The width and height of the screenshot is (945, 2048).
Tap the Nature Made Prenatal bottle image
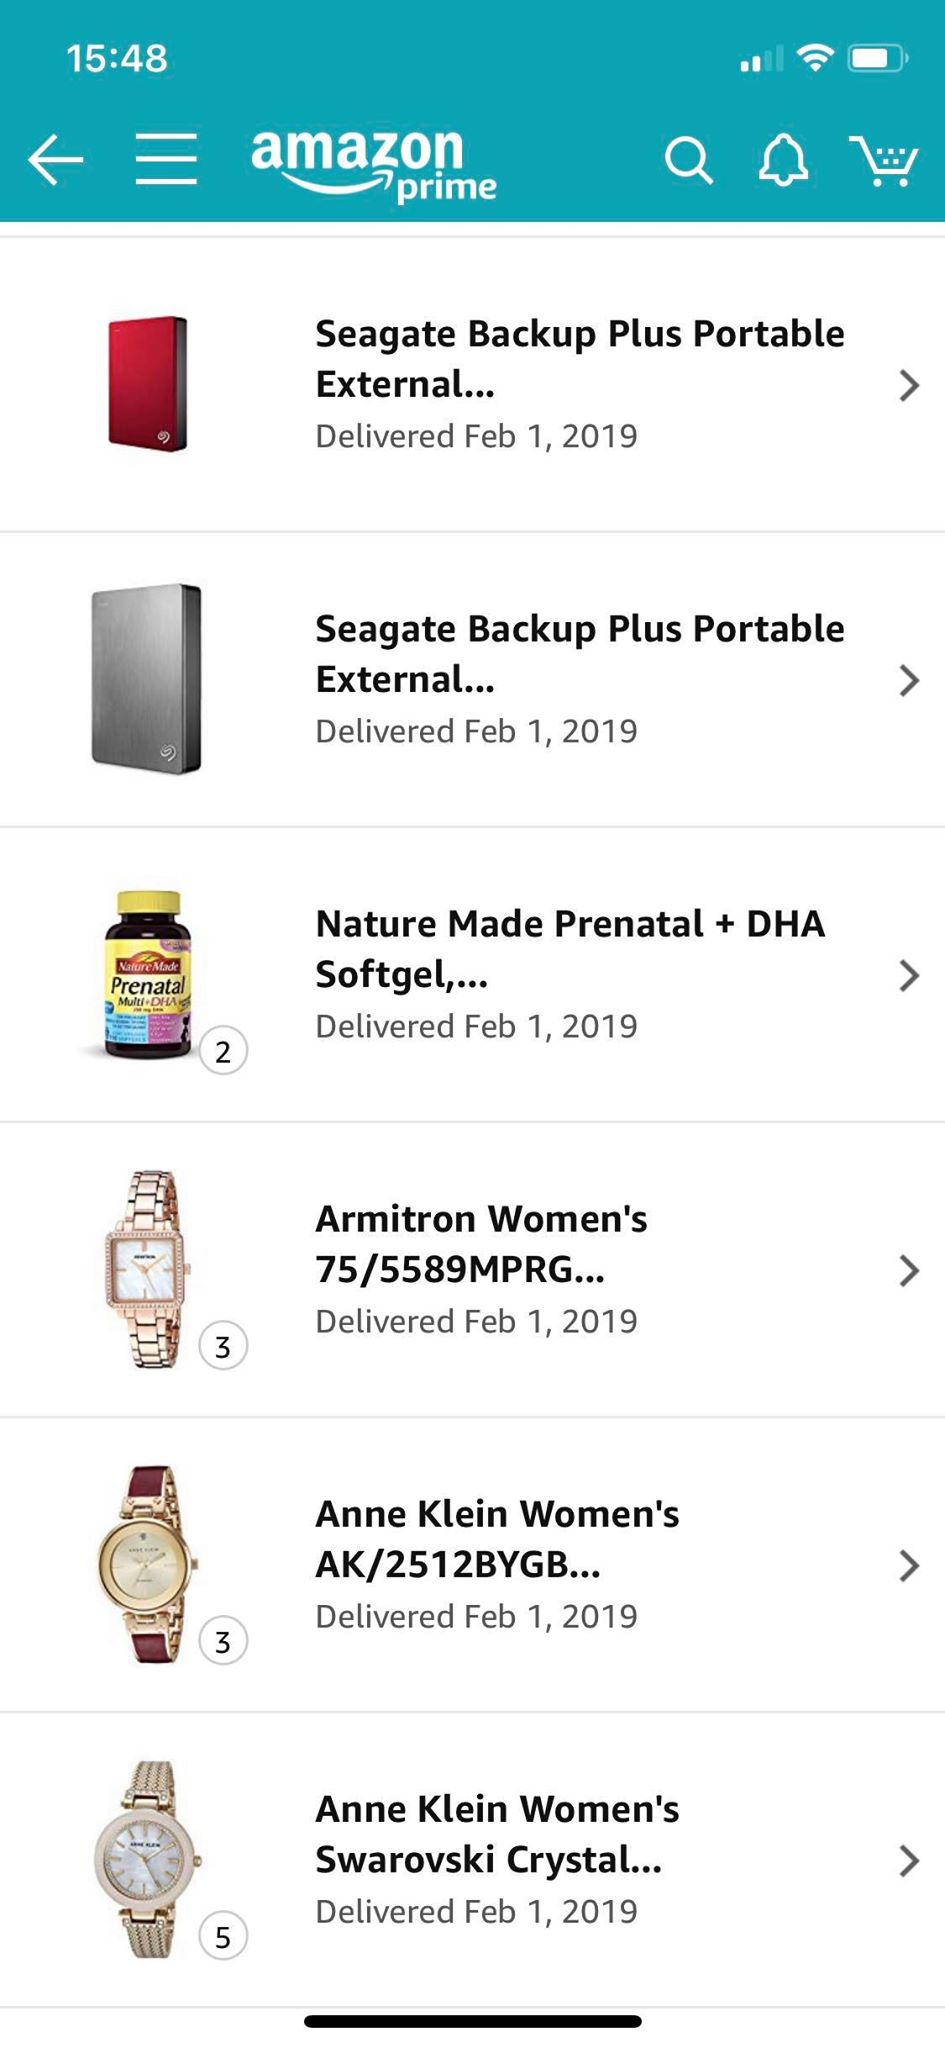pyautogui.click(x=148, y=975)
